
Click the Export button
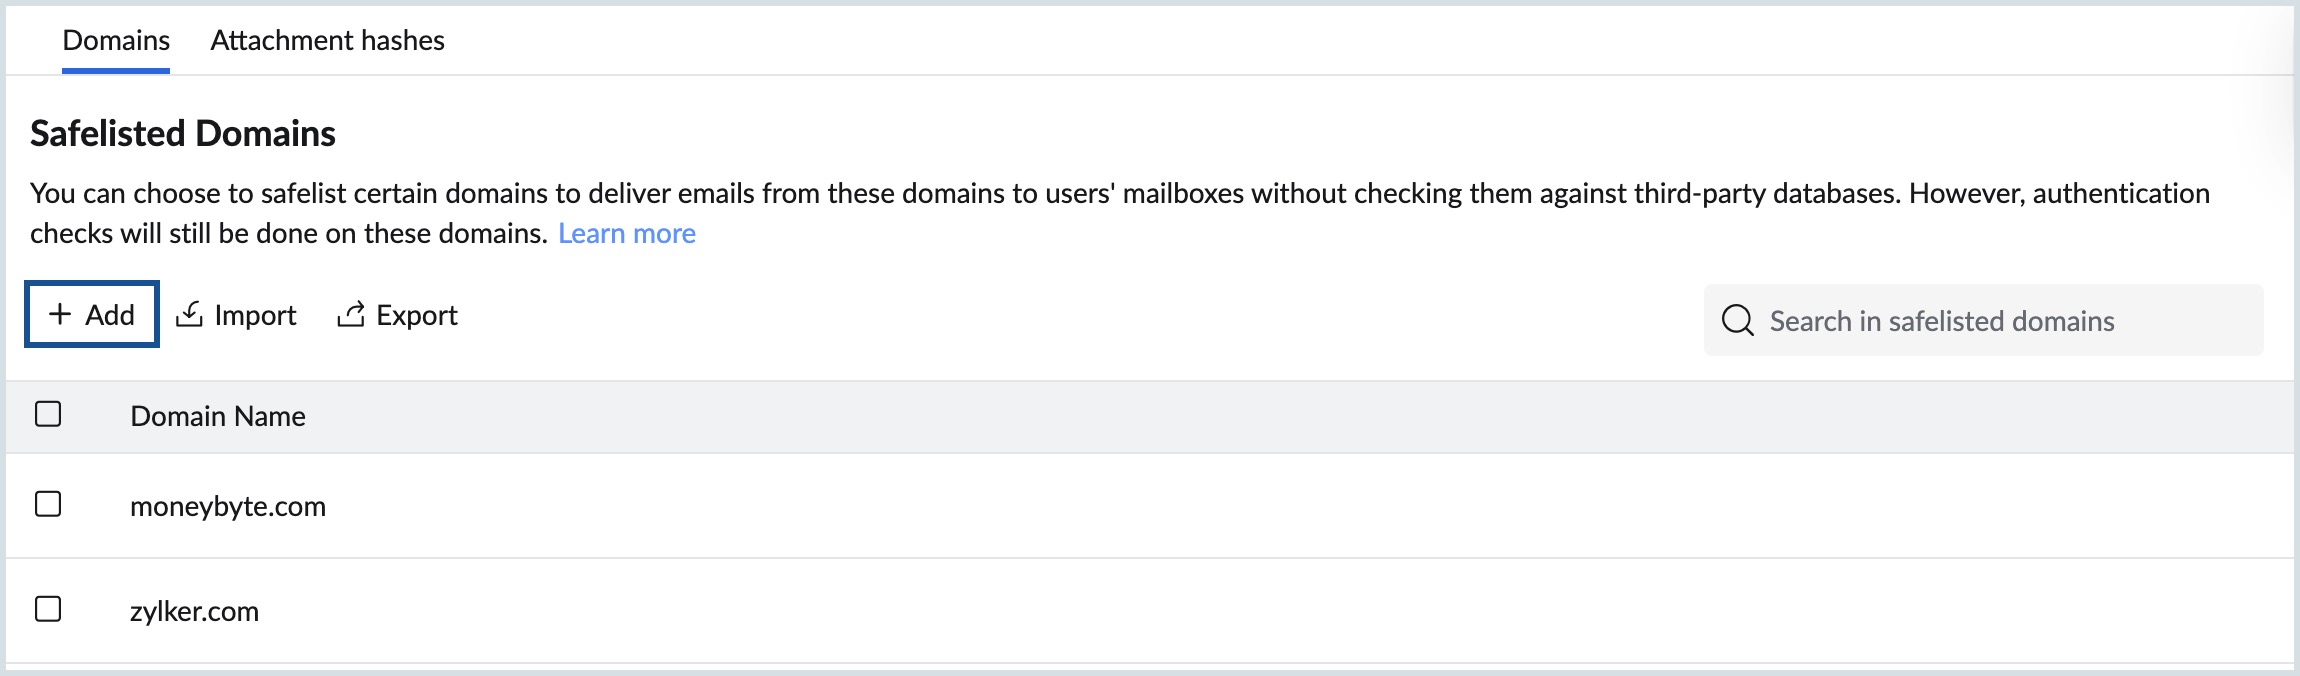pos(397,314)
